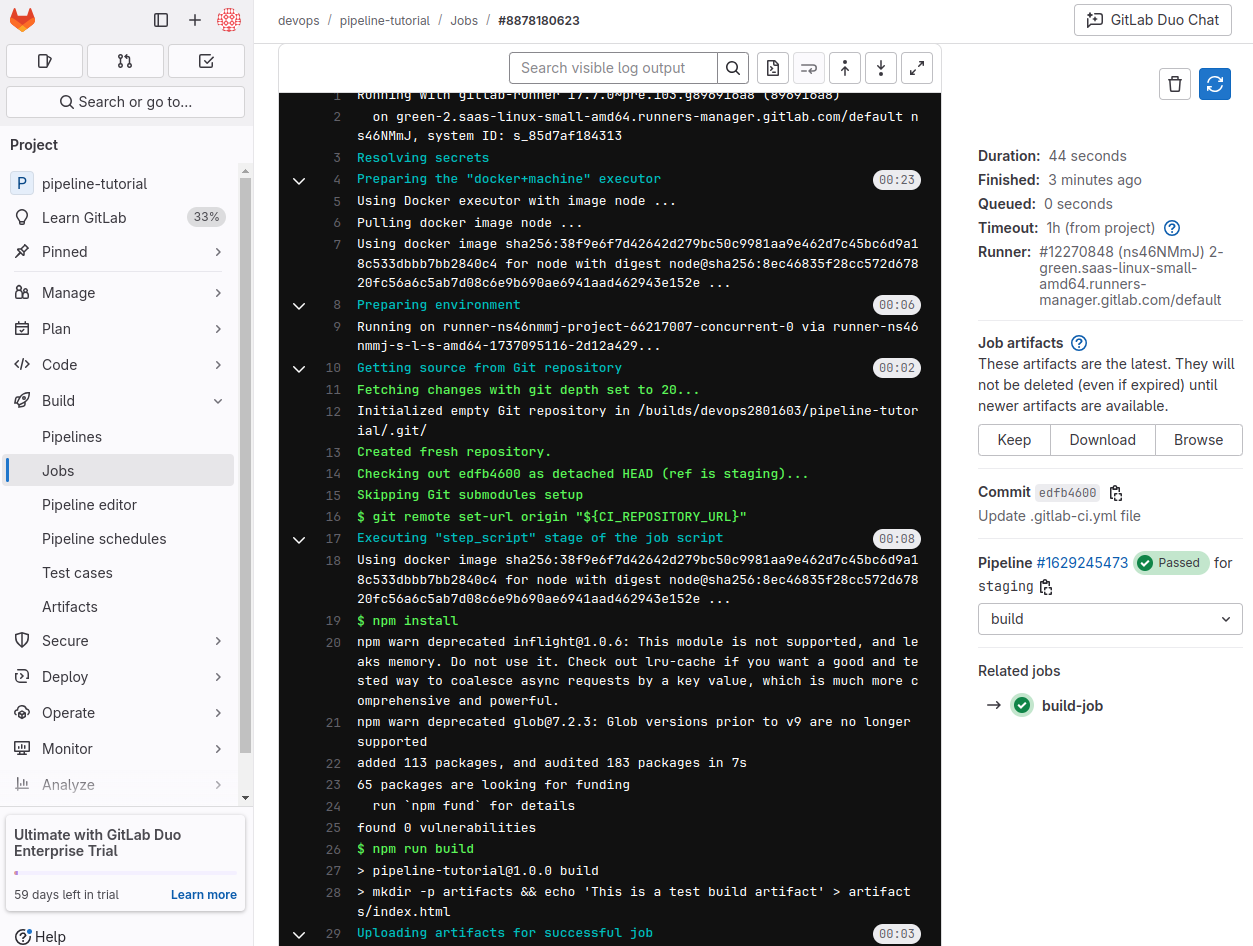Open pipeline #1629245473 link
Image resolution: width=1253 pixels, height=946 pixels.
[x=1082, y=563]
